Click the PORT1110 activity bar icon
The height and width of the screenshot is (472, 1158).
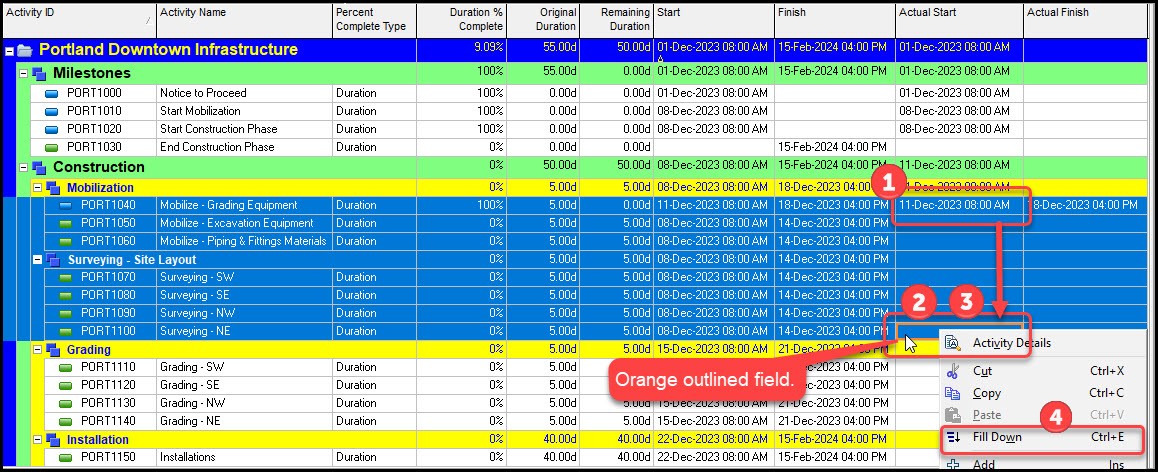pos(67,367)
